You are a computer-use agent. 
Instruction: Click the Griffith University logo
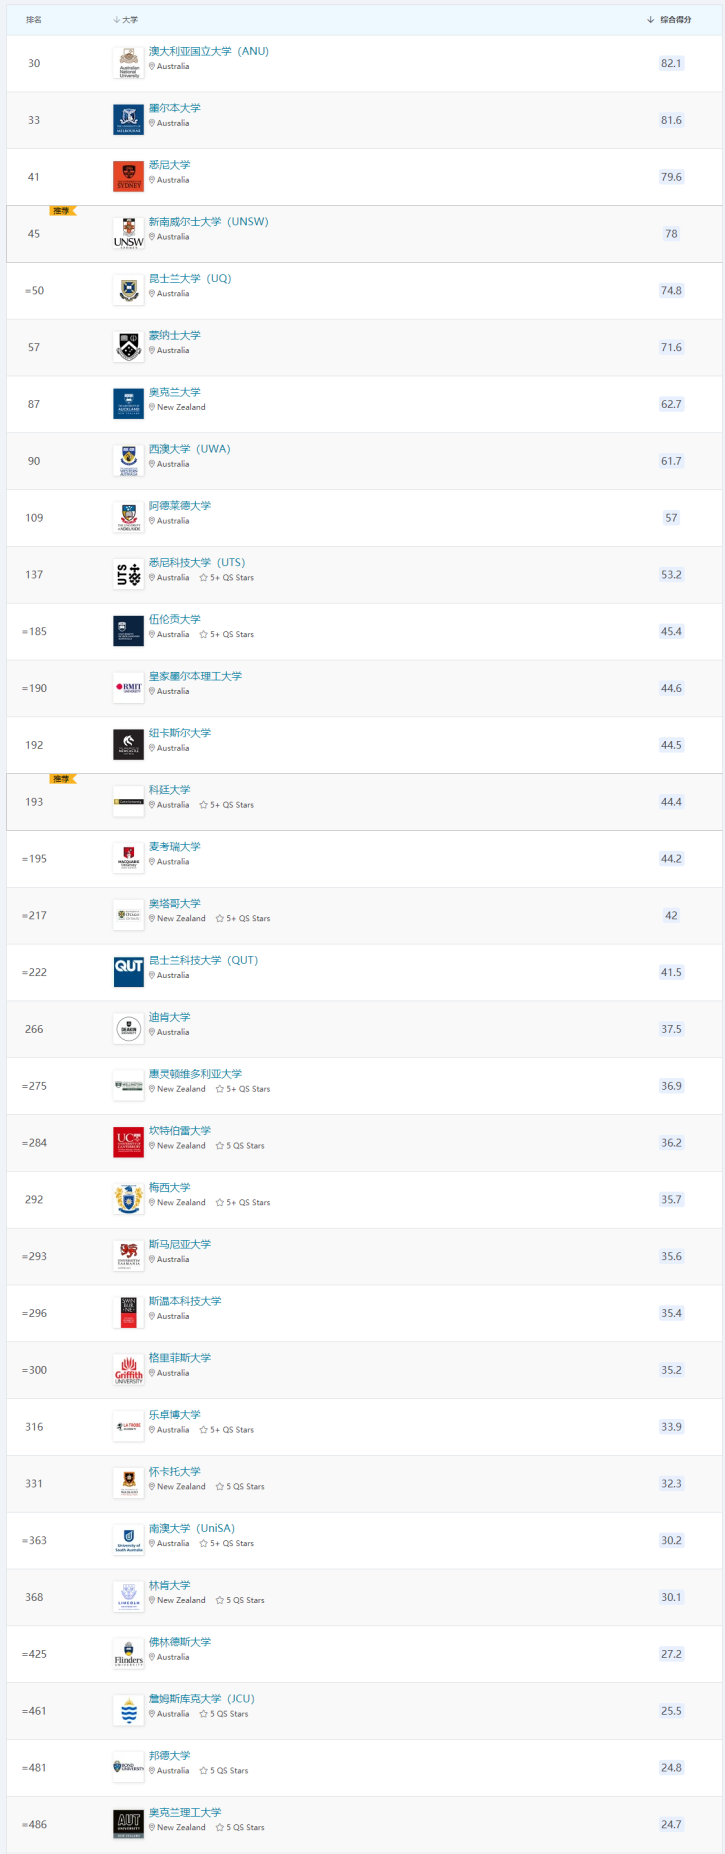[x=128, y=1370]
